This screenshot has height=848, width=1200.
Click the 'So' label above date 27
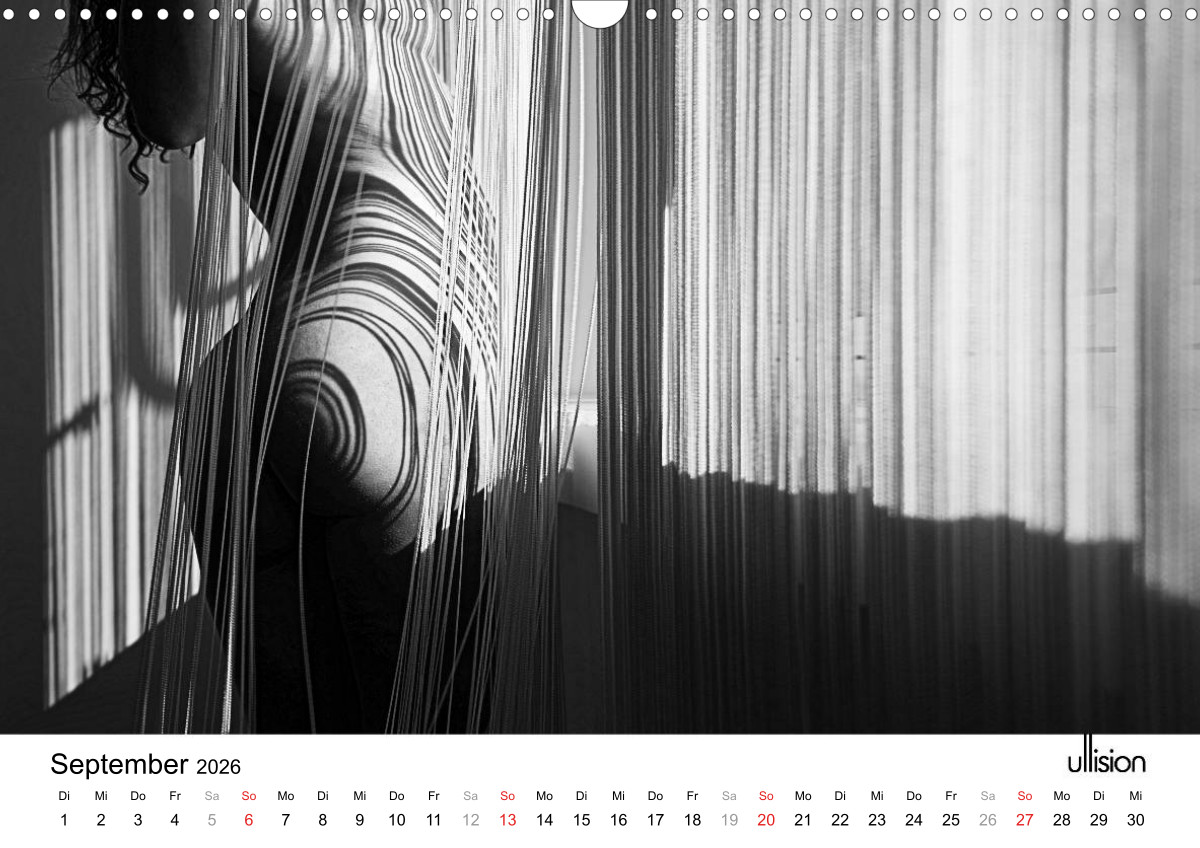click(x=1025, y=796)
